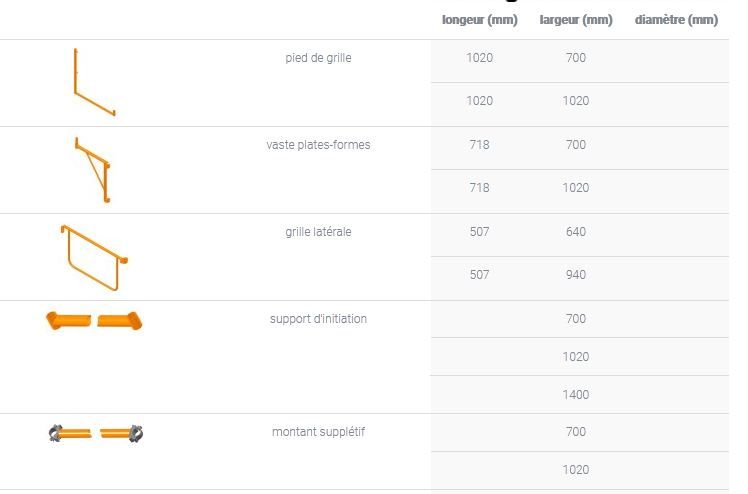Screen dimensions: 748x494
Task: Click the right support d'initiation piece image
Action: (x=120, y=320)
